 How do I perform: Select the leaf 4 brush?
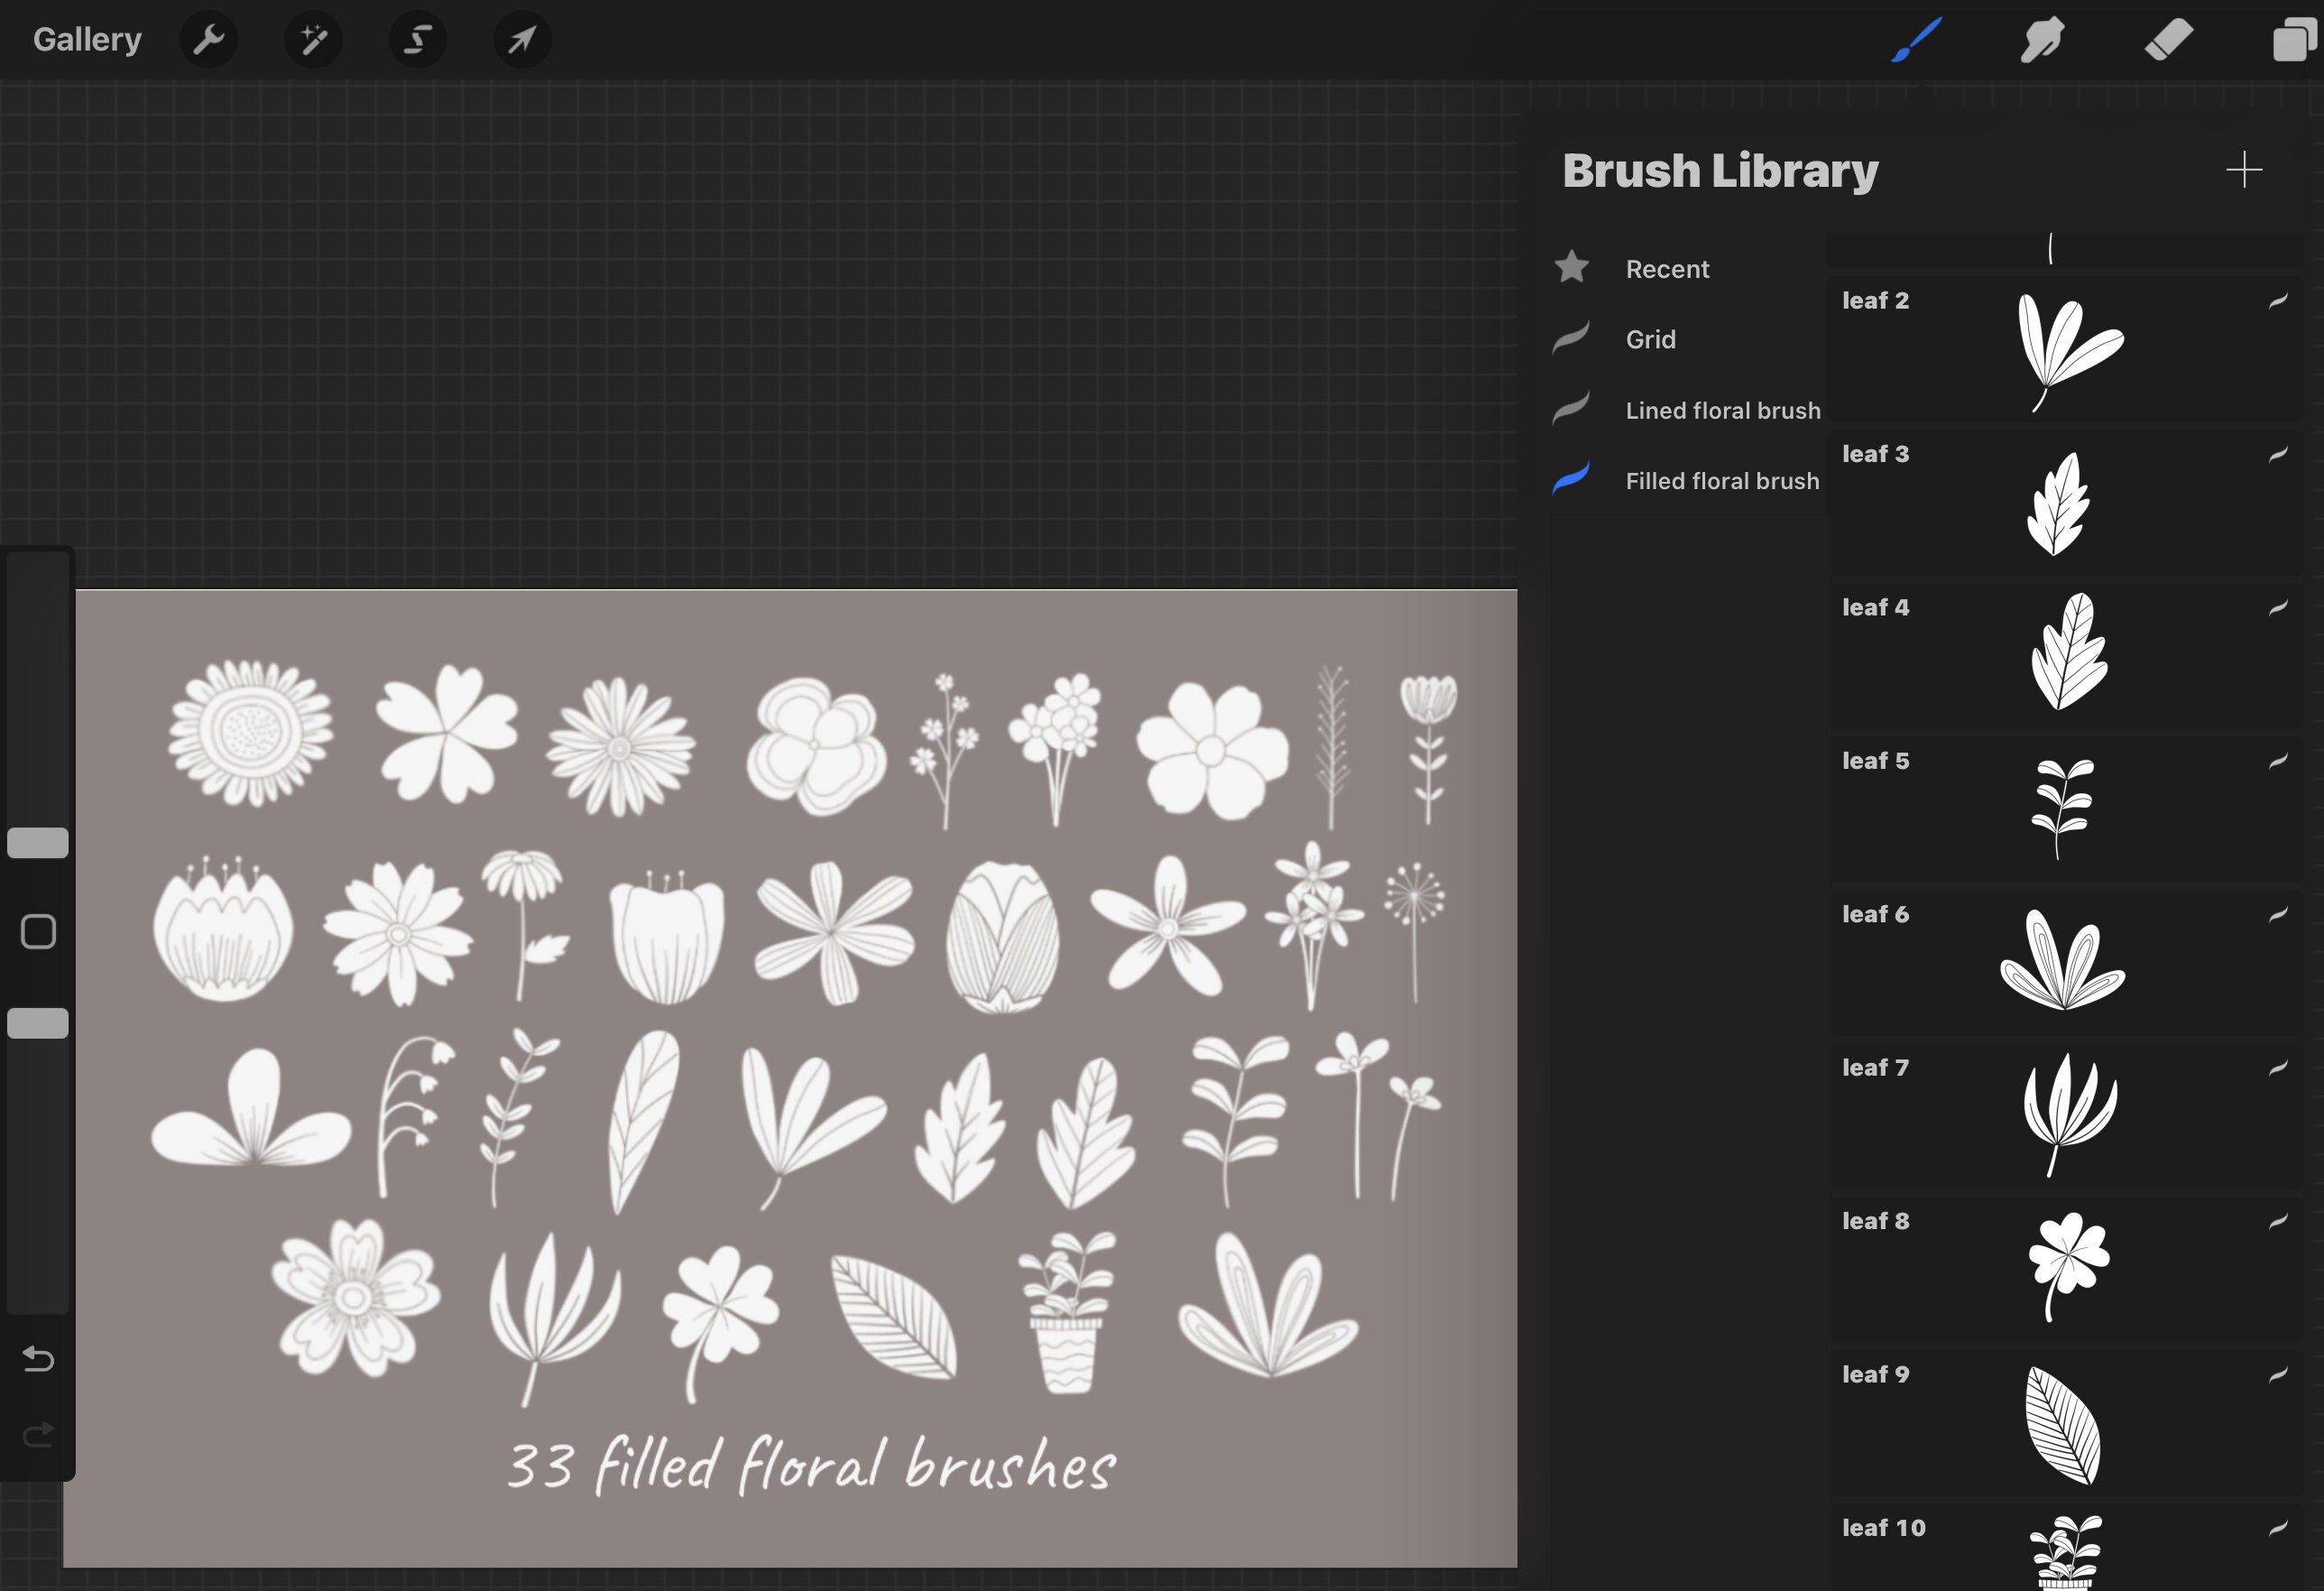coord(2066,656)
